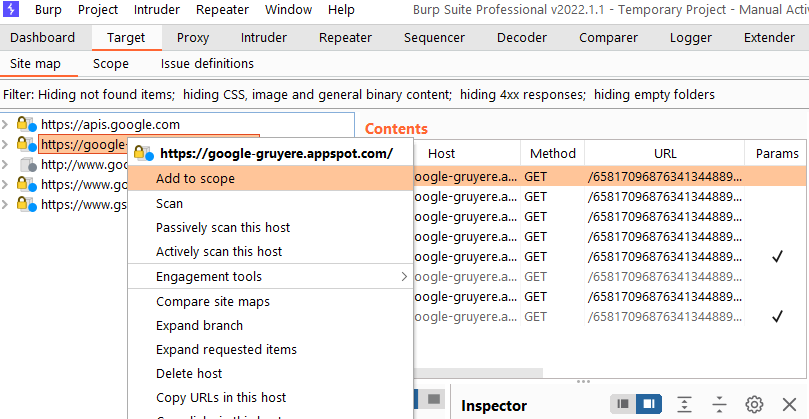
Task: Click the site map filter bar
Action: pos(359,95)
